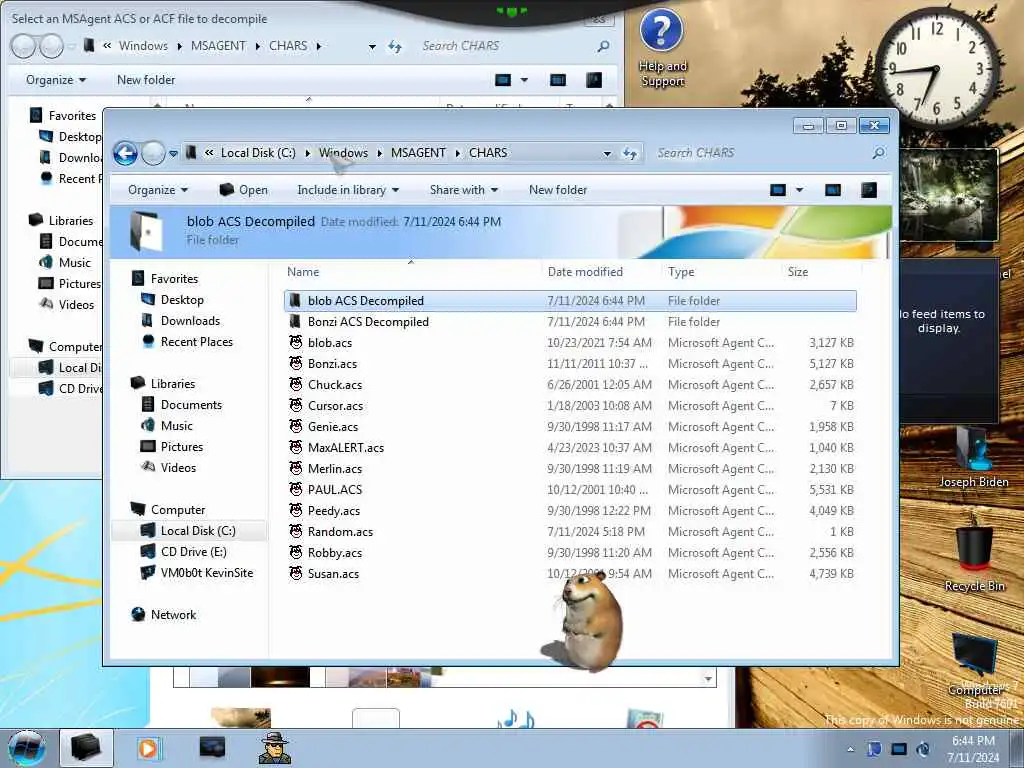
Task: Expand the arrow after Local Disk (C:) breadcrumb
Action: 307,153
